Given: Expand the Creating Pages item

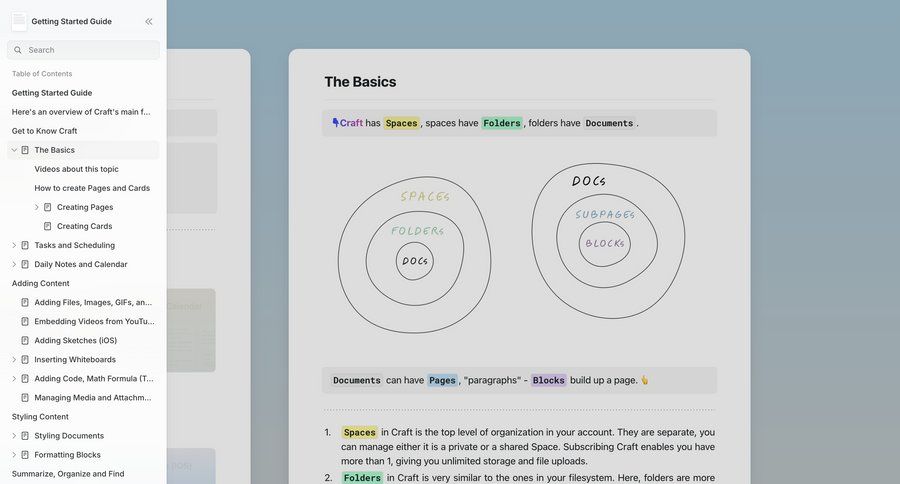Looking at the screenshot, I should [x=37, y=207].
